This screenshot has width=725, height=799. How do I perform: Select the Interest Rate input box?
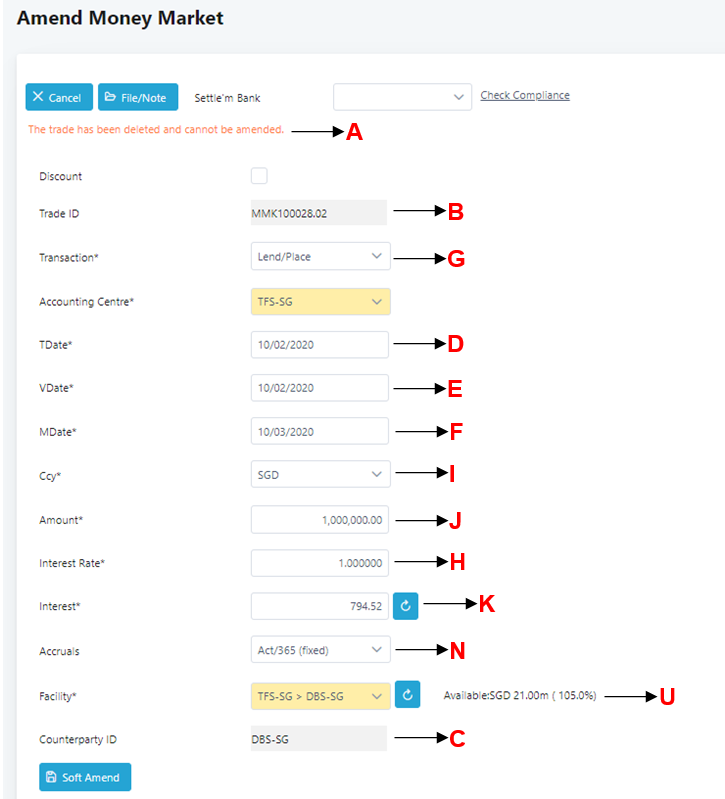319,563
